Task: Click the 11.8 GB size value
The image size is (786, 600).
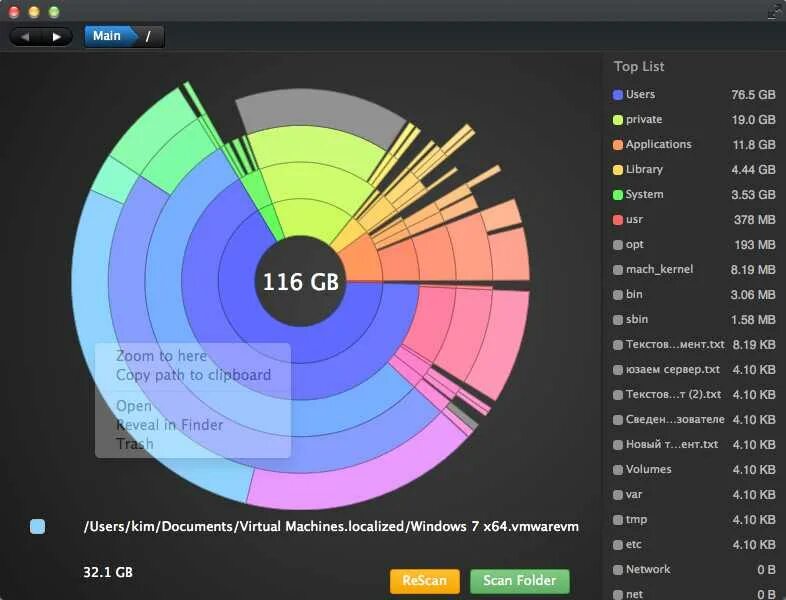Action: click(x=754, y=145)
